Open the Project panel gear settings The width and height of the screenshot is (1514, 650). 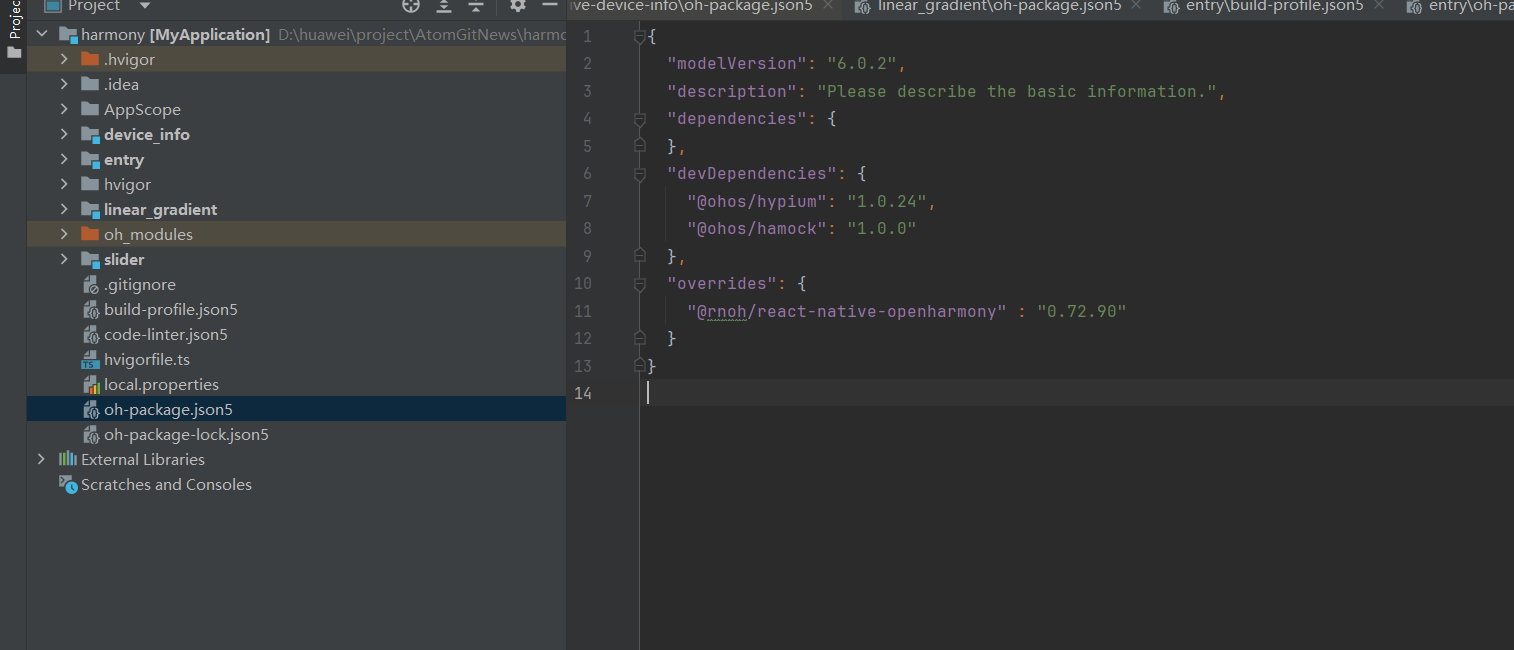click(517, 6)
